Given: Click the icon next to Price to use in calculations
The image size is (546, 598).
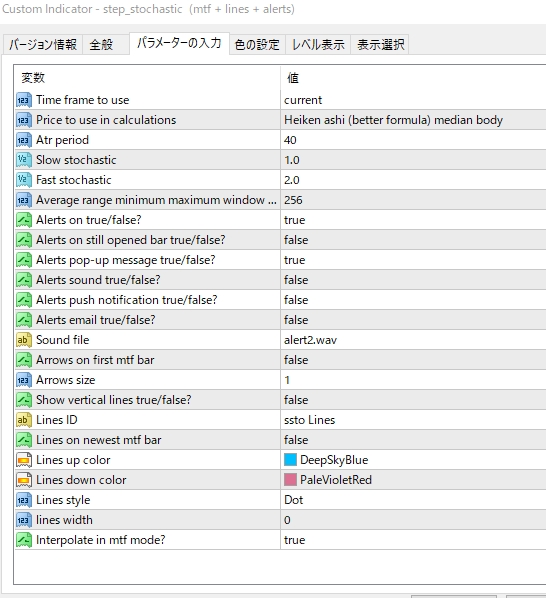Looking at the screenshot, I should pyautogui.click(x=24, y=120).
